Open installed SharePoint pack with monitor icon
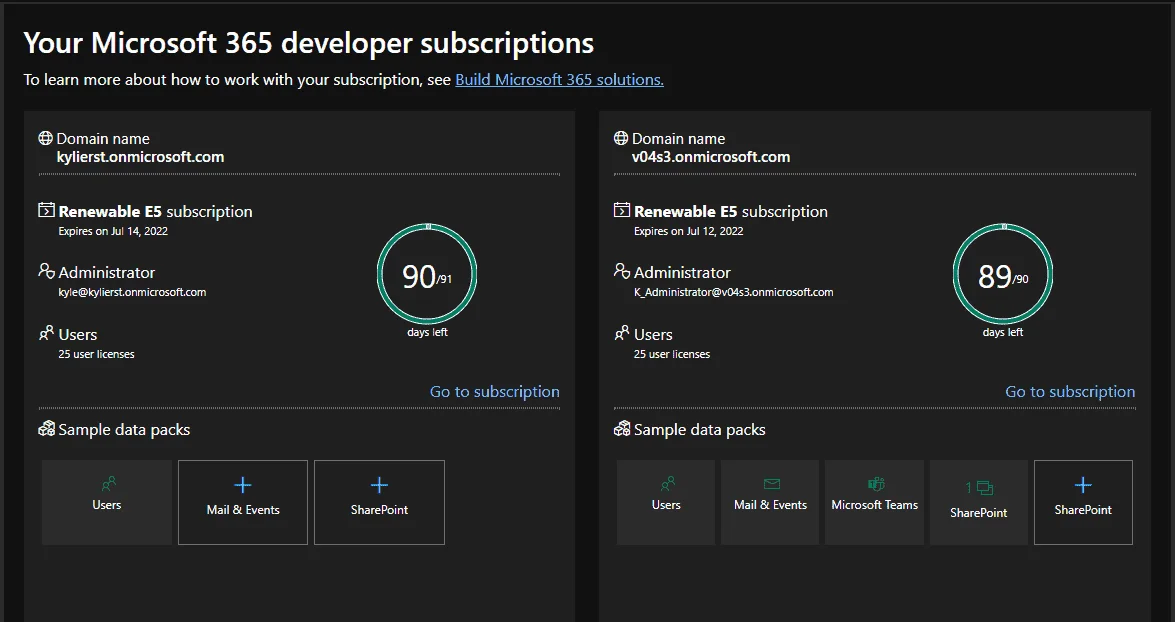 (x=979, y=502)
